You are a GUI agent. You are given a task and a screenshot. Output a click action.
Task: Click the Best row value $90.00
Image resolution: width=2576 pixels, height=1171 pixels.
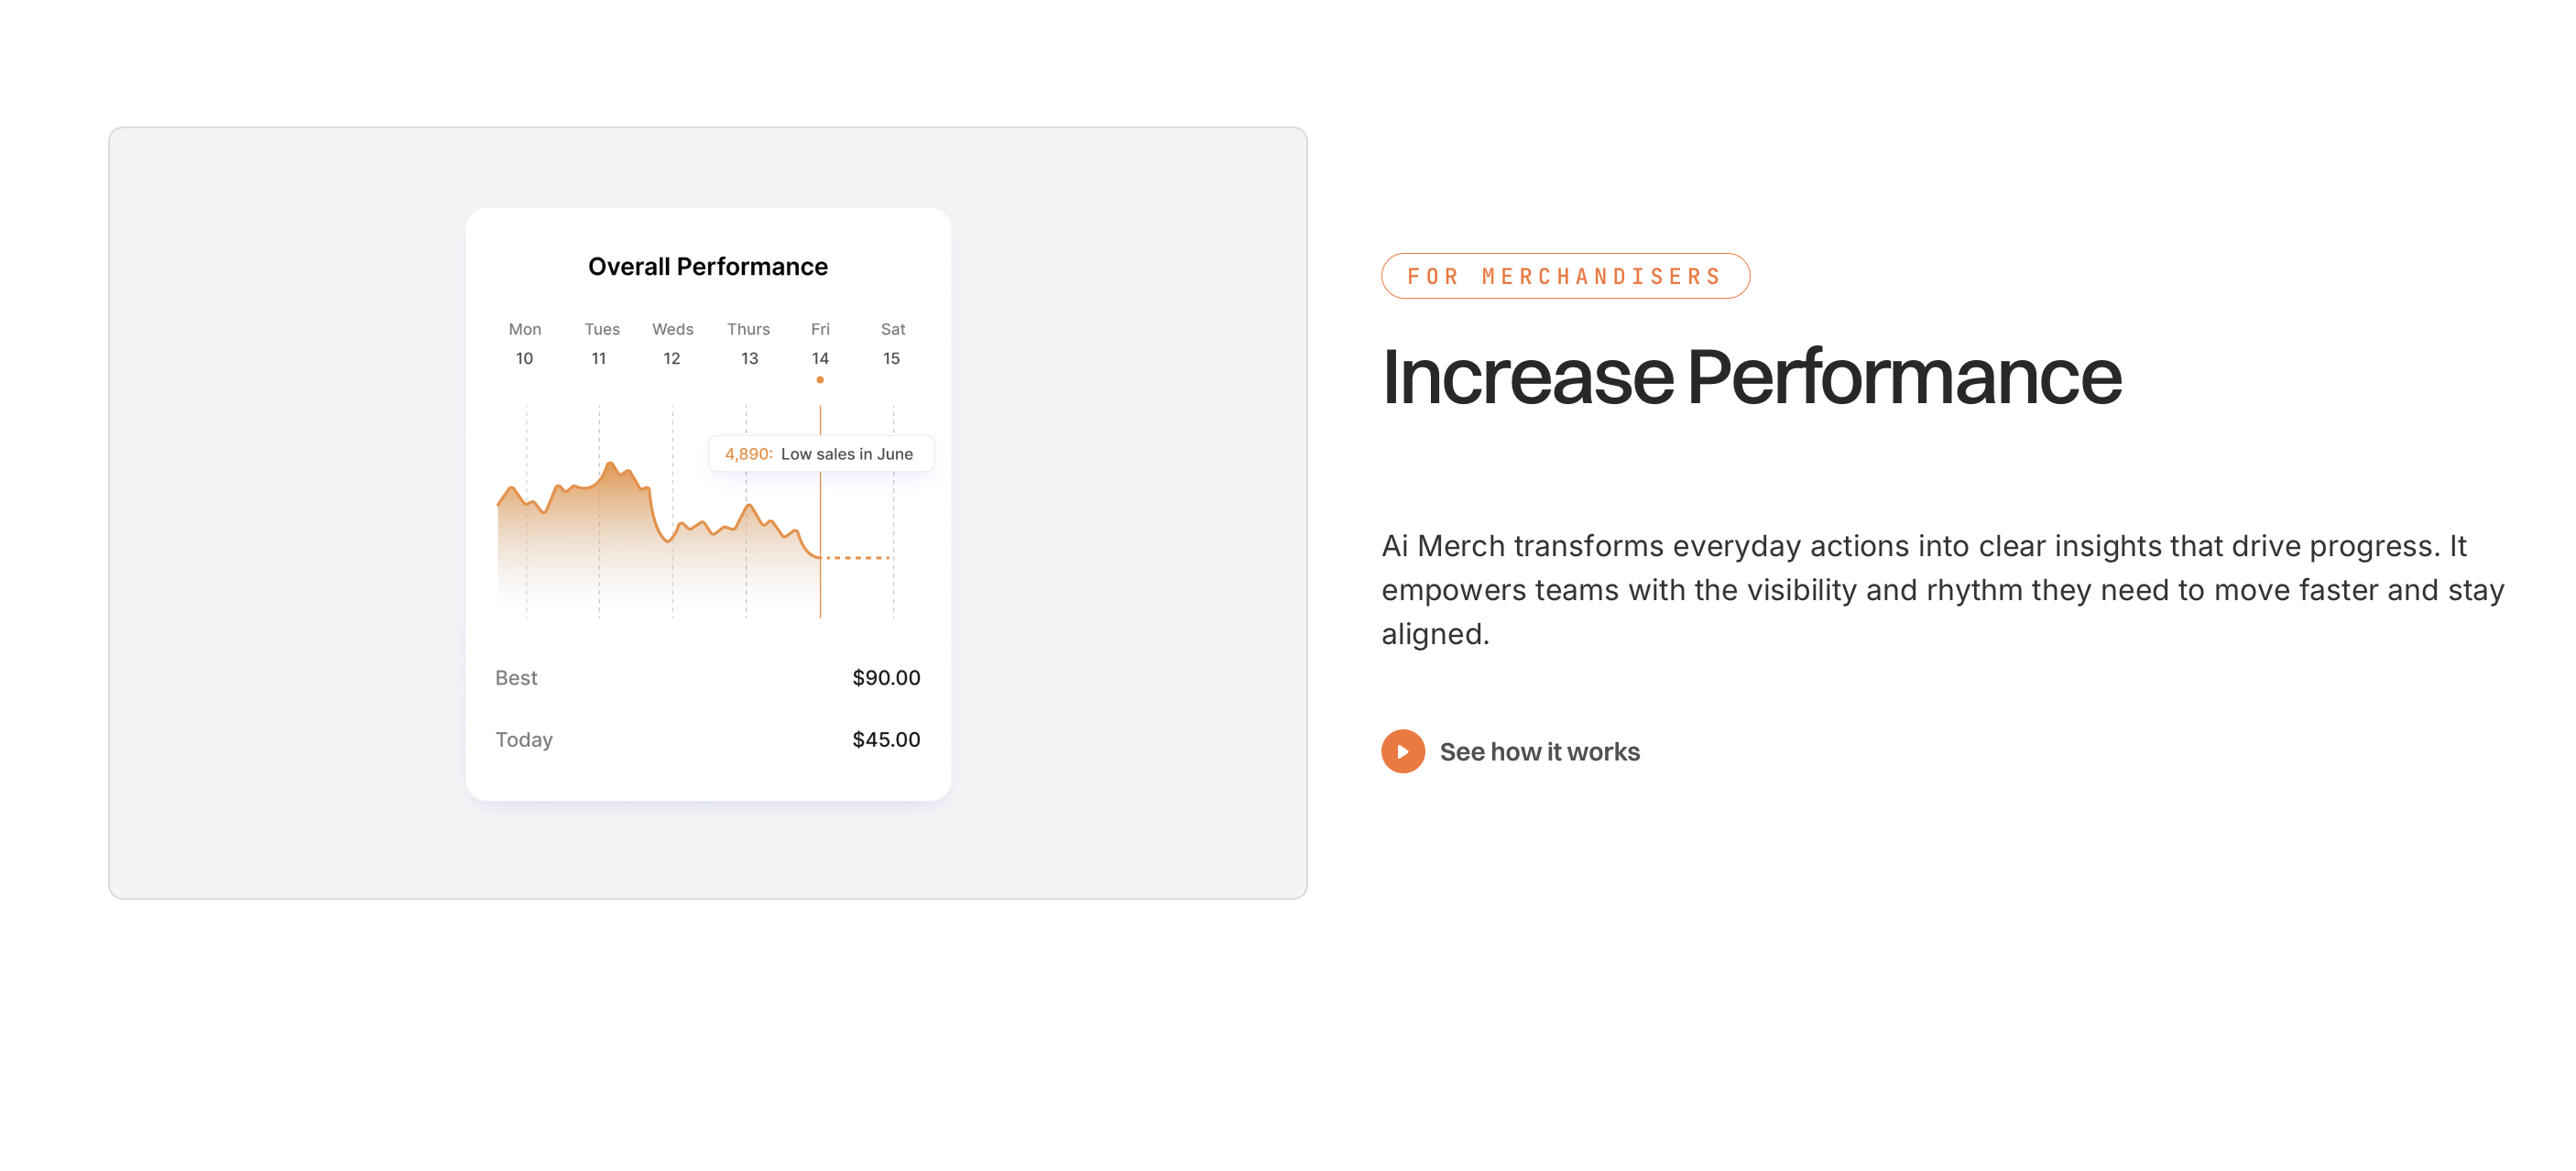(x=886, y=677)
